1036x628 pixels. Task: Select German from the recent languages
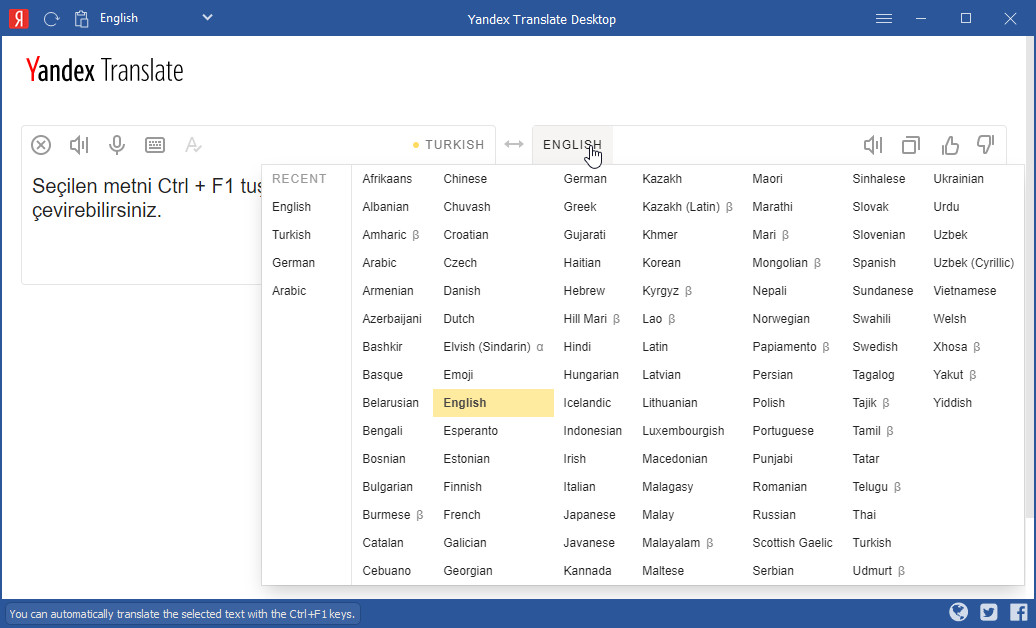point(293,262)
